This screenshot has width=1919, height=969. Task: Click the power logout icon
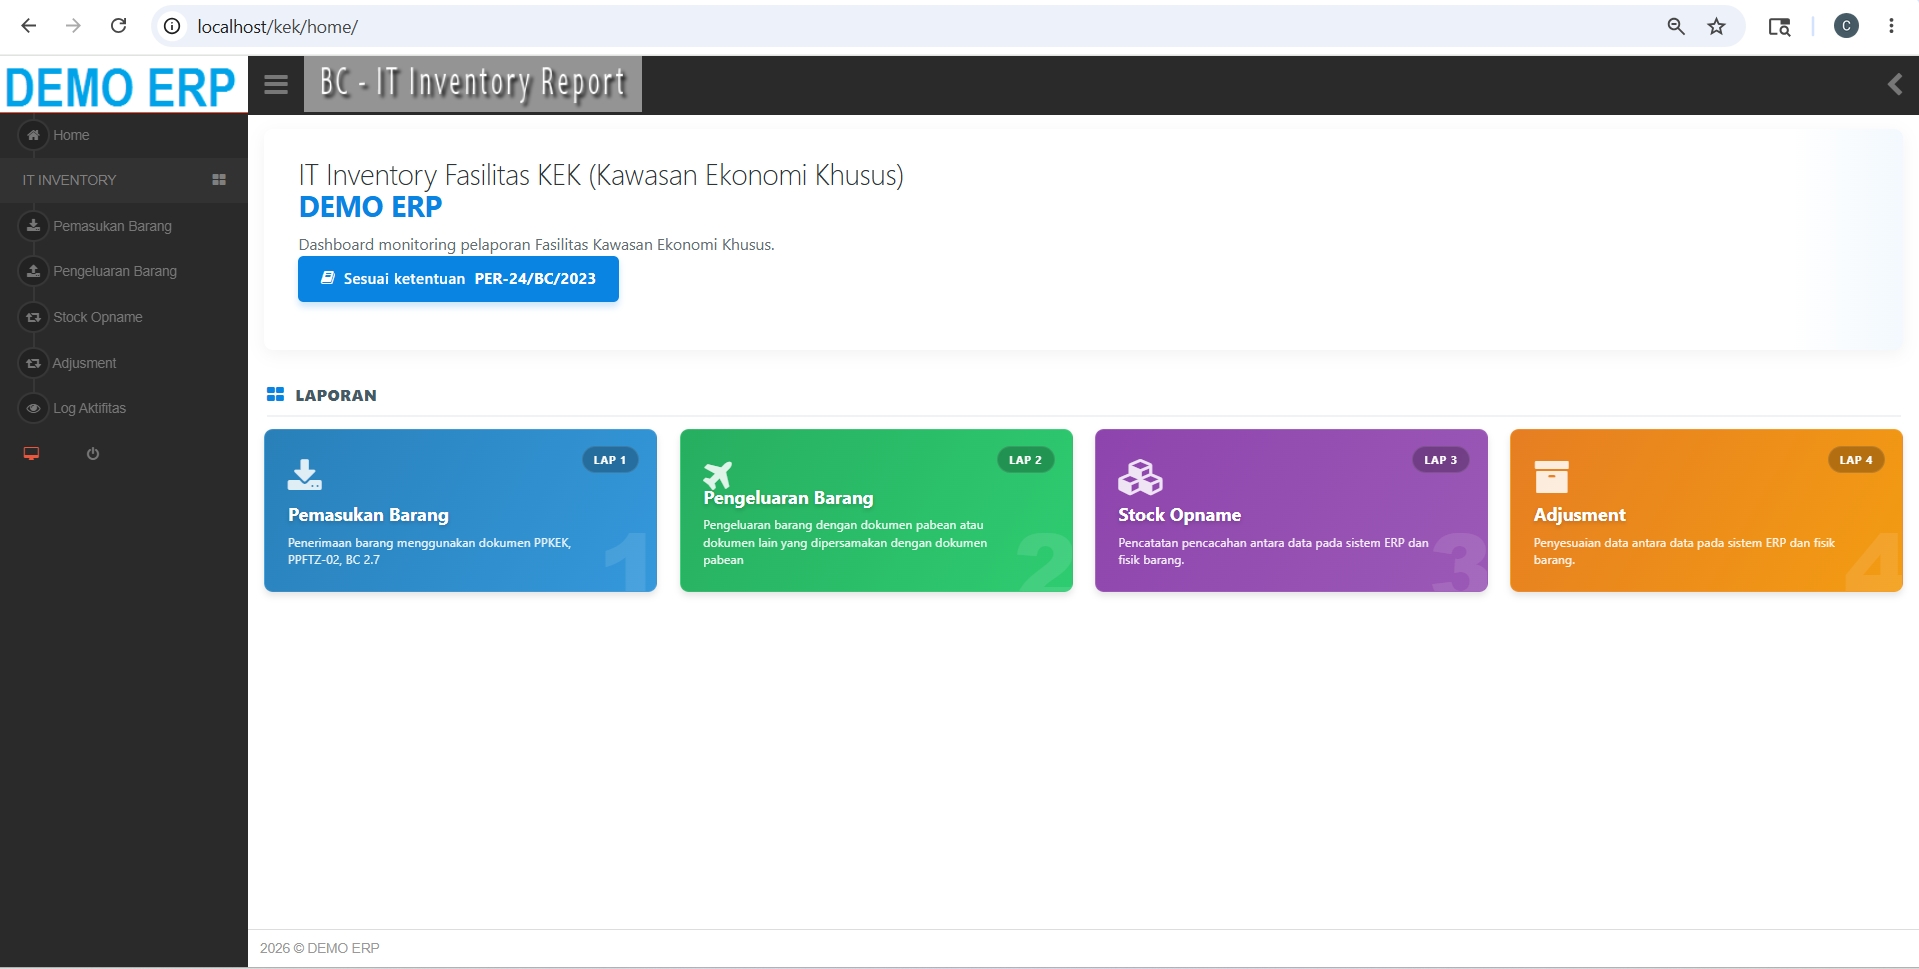(93, 454)
